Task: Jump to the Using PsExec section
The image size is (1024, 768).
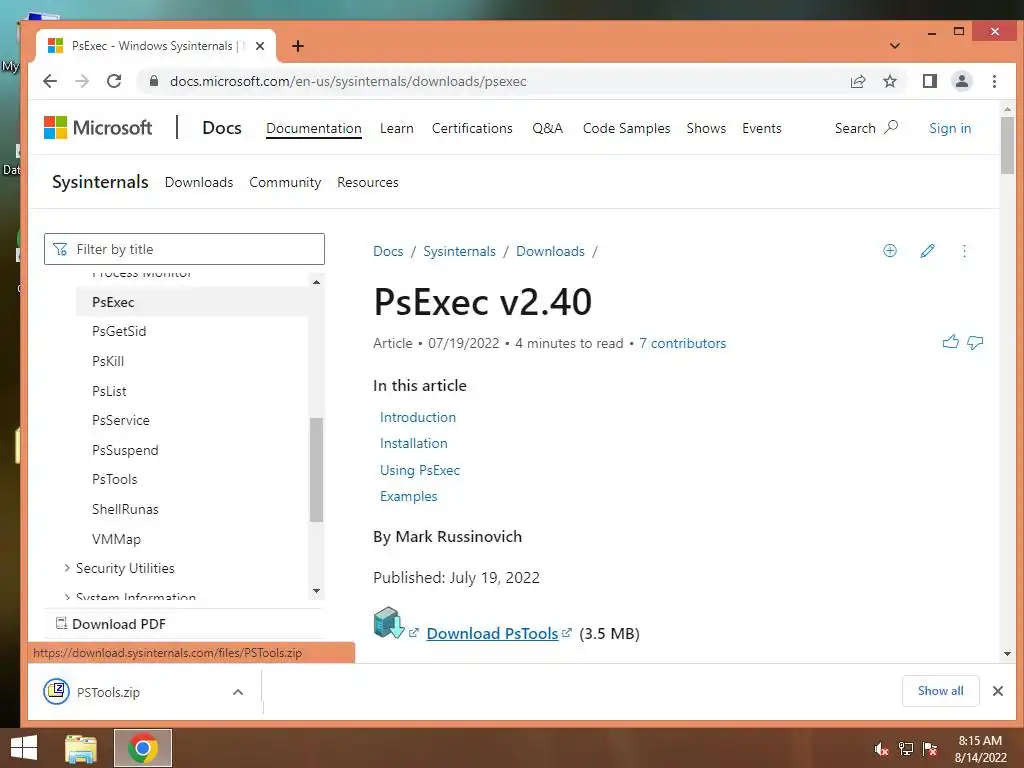Action: pyautogui.click(x=420, y=470)
